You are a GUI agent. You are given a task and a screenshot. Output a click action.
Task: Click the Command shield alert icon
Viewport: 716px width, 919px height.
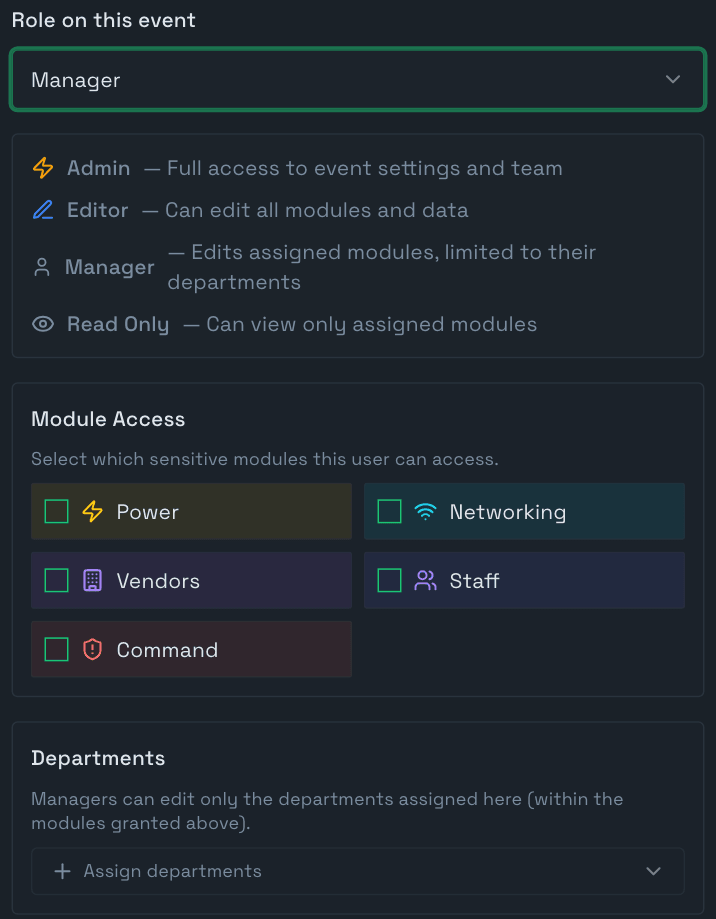(93, 649)
